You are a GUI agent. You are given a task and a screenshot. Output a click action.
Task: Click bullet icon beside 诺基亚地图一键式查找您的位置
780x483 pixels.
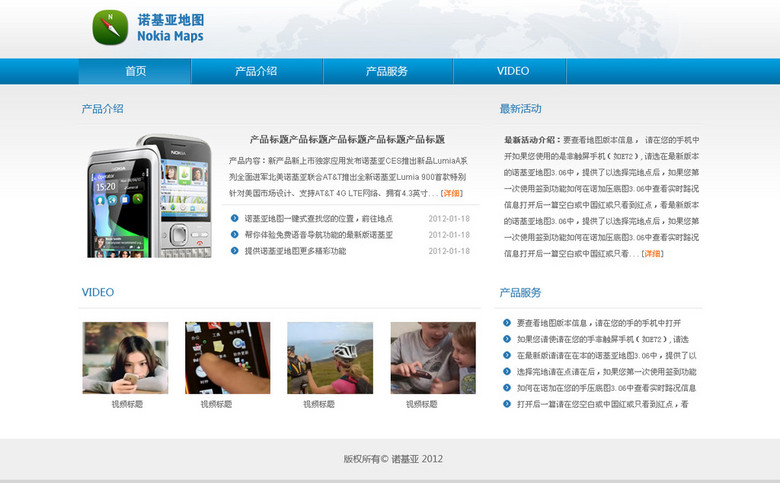234,218
